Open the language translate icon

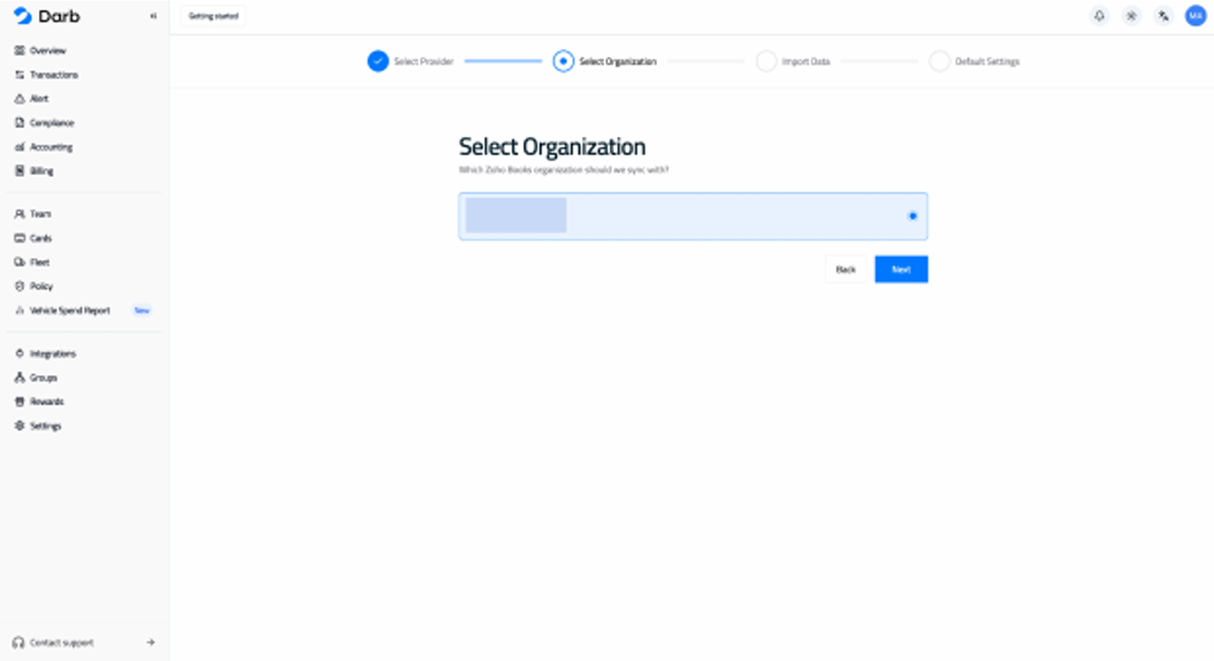1163,16
